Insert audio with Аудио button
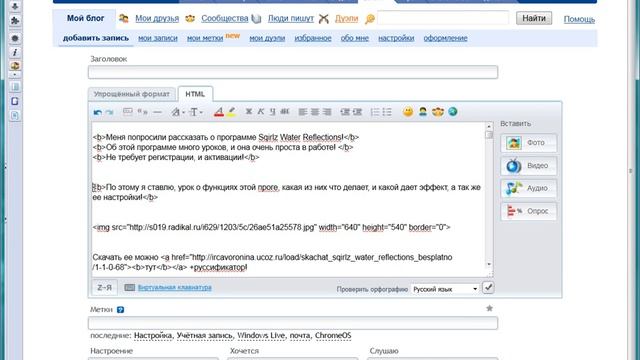This screenshot has height=360, width=640. (529, 188)
